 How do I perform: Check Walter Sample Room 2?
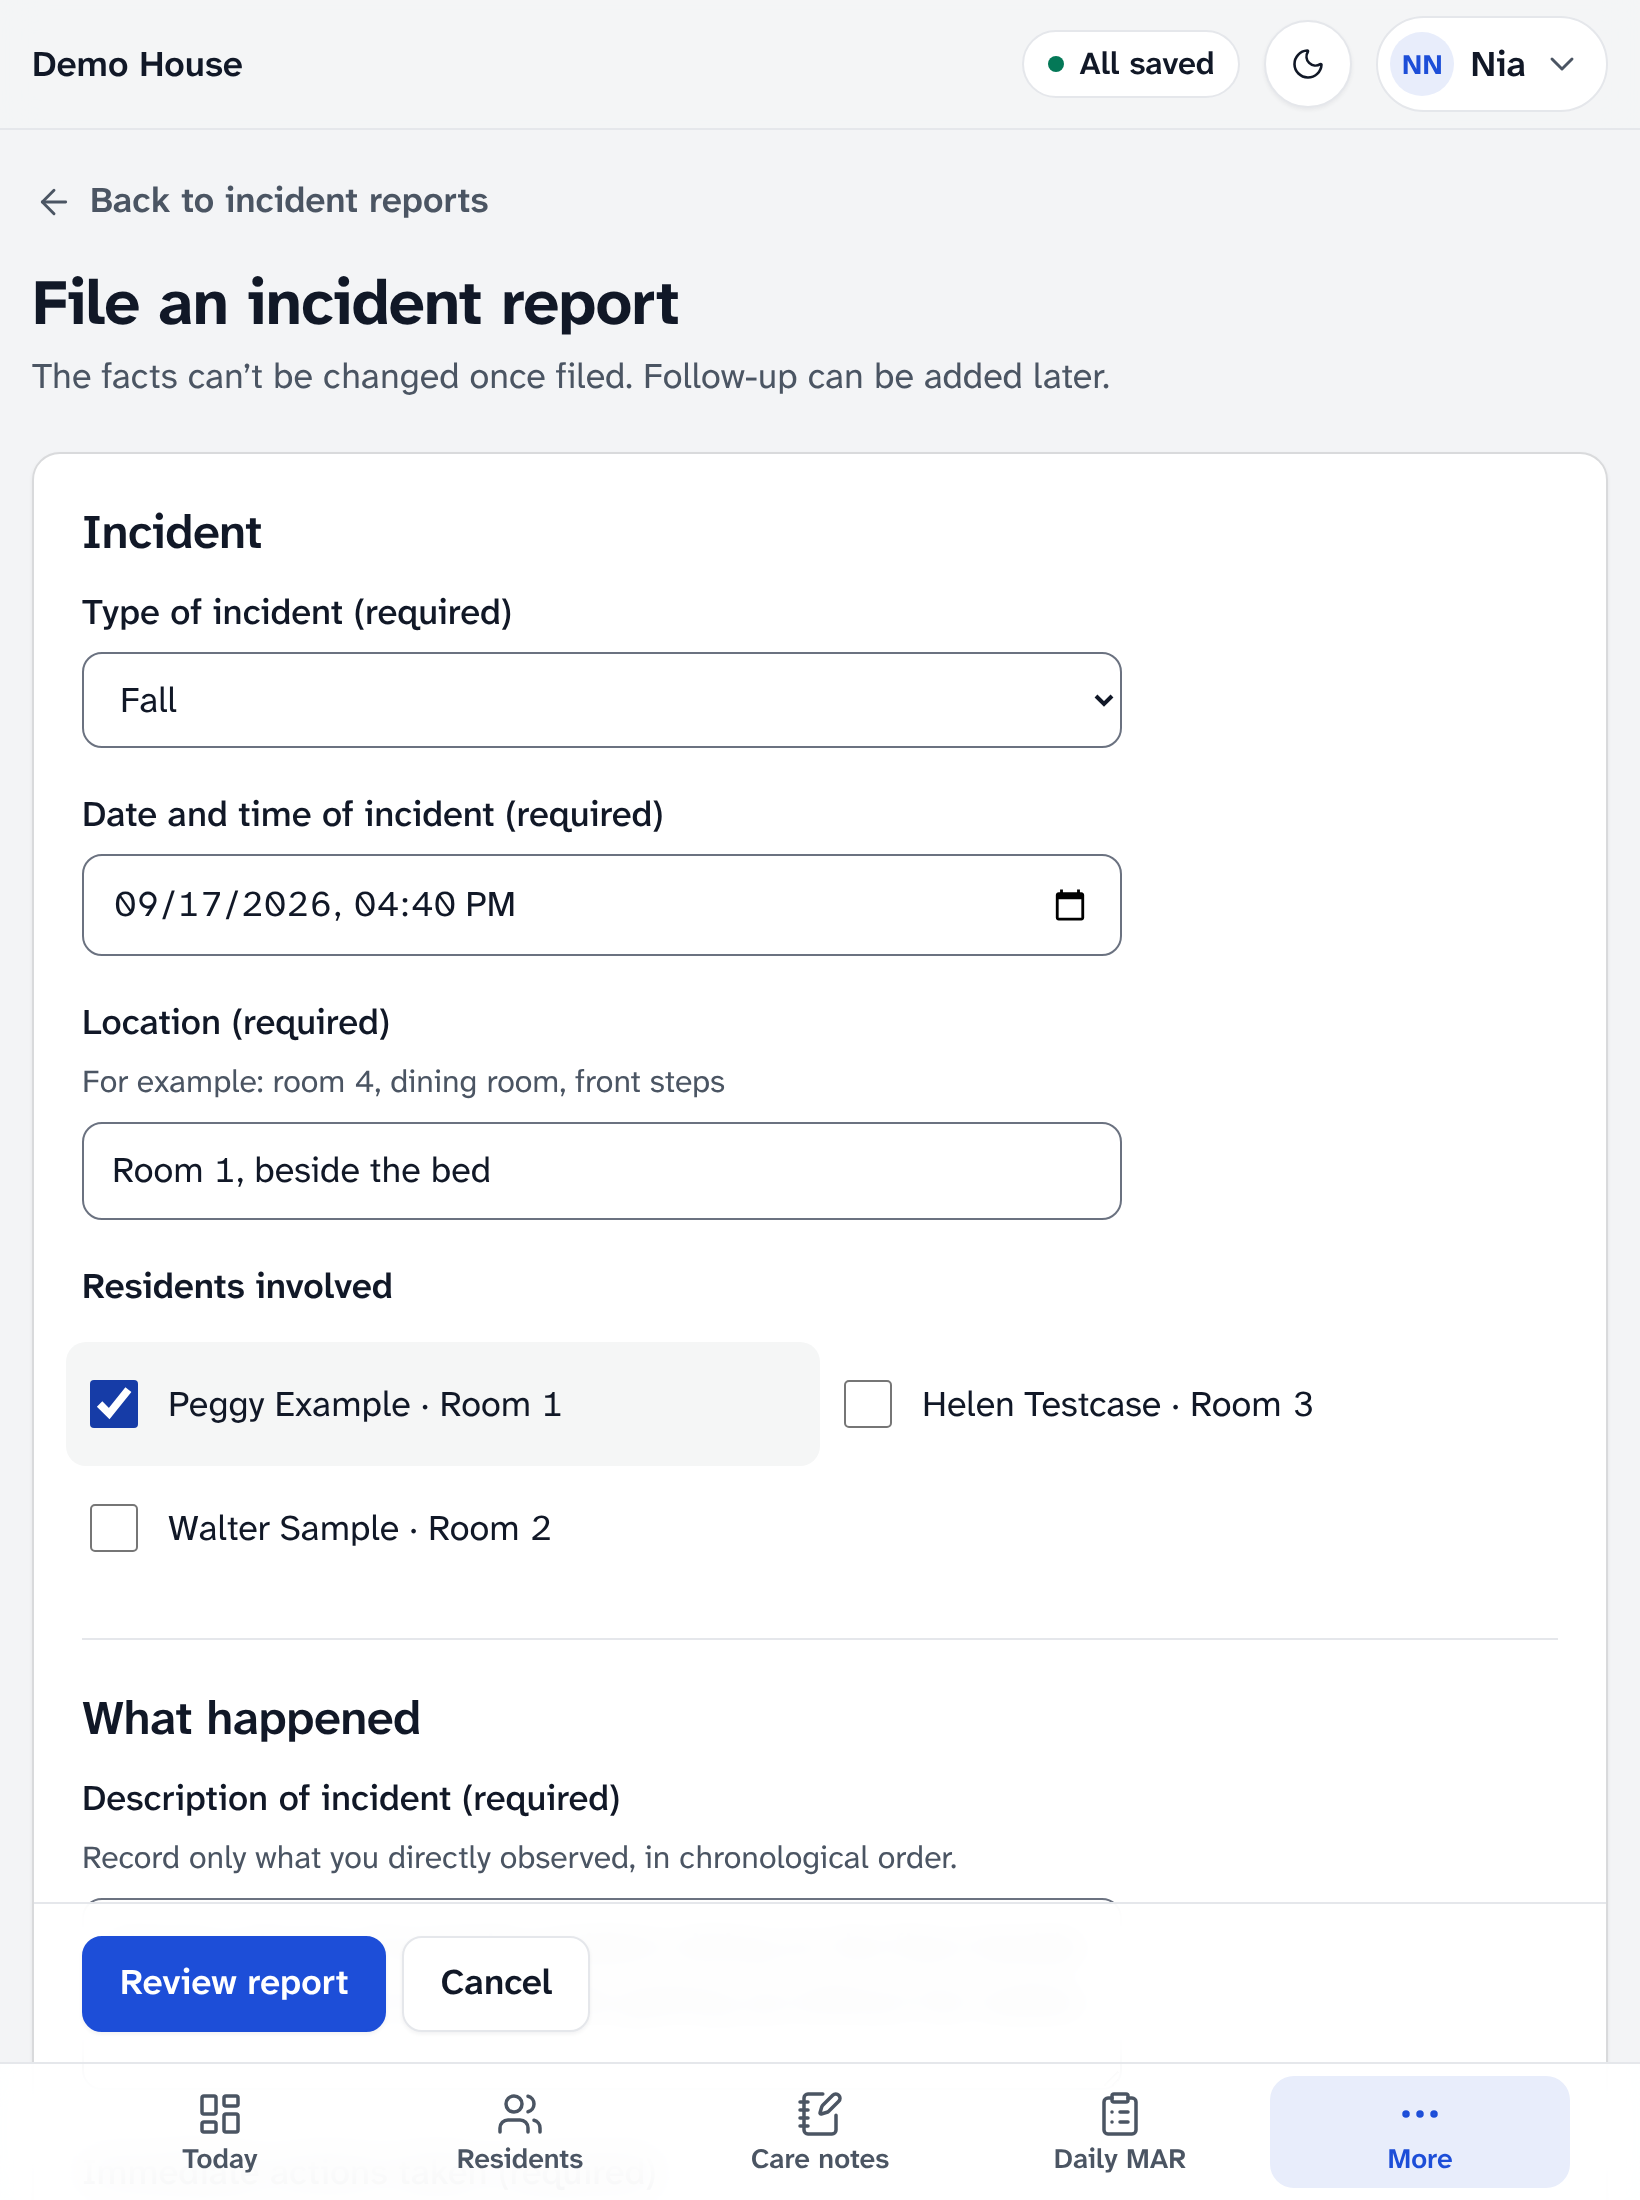(x=114, y=1528)
